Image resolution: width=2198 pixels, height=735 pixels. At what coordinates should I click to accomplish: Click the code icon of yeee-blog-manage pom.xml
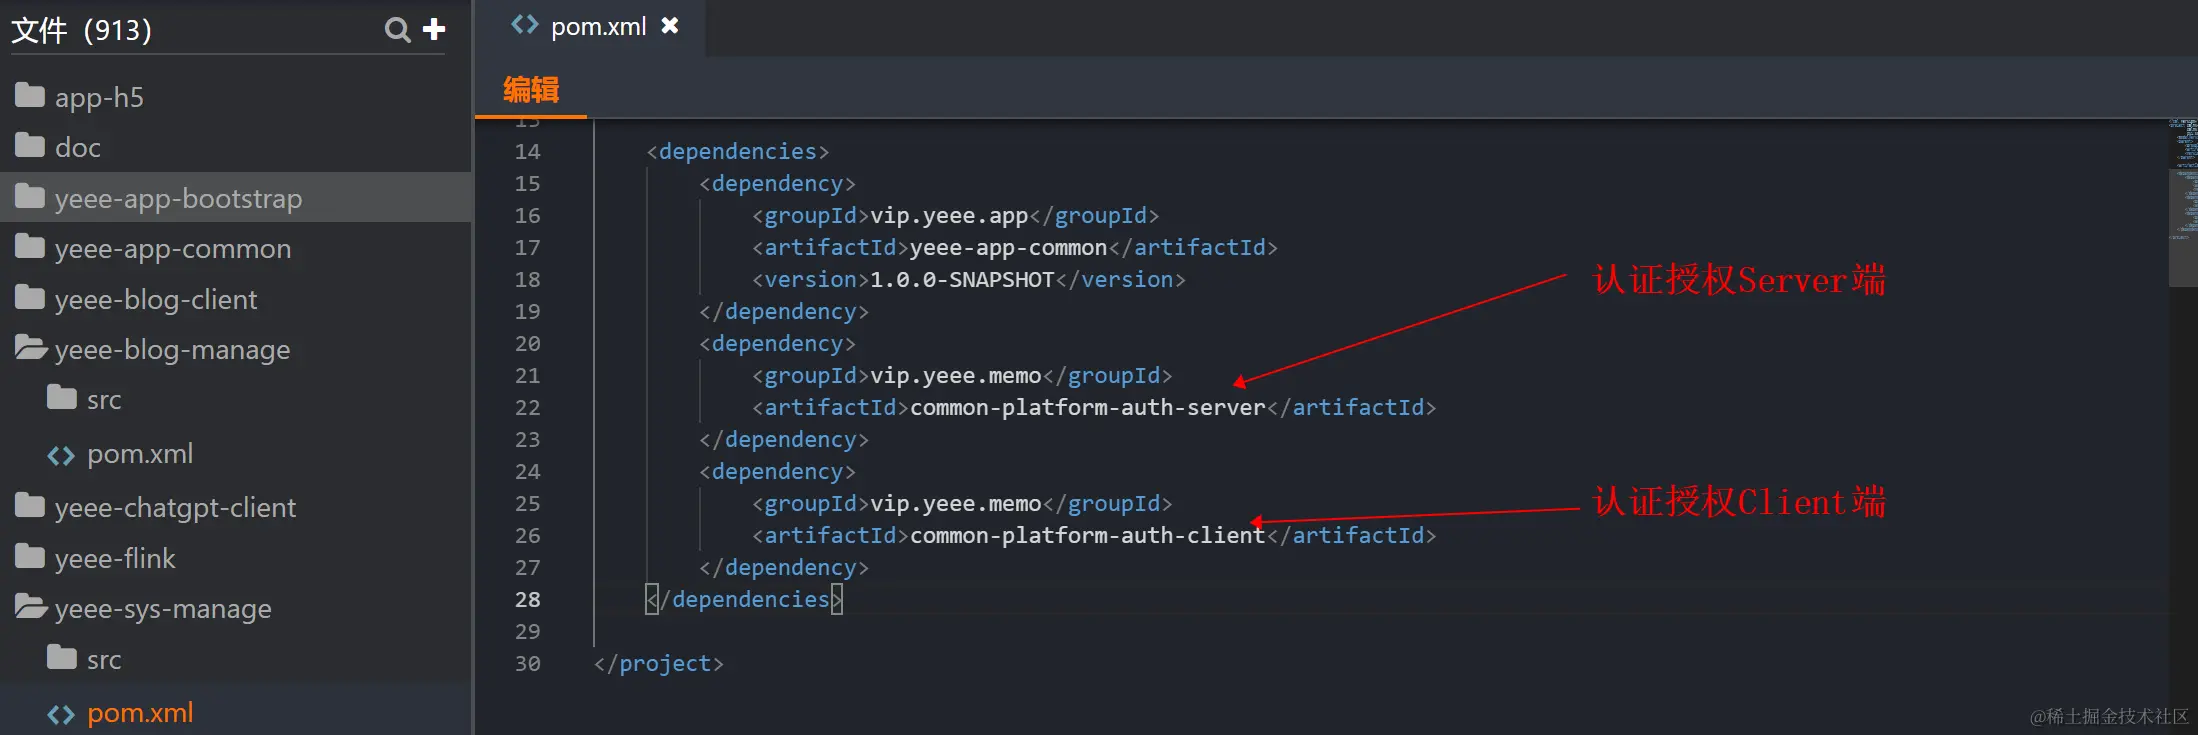point(61,456)
